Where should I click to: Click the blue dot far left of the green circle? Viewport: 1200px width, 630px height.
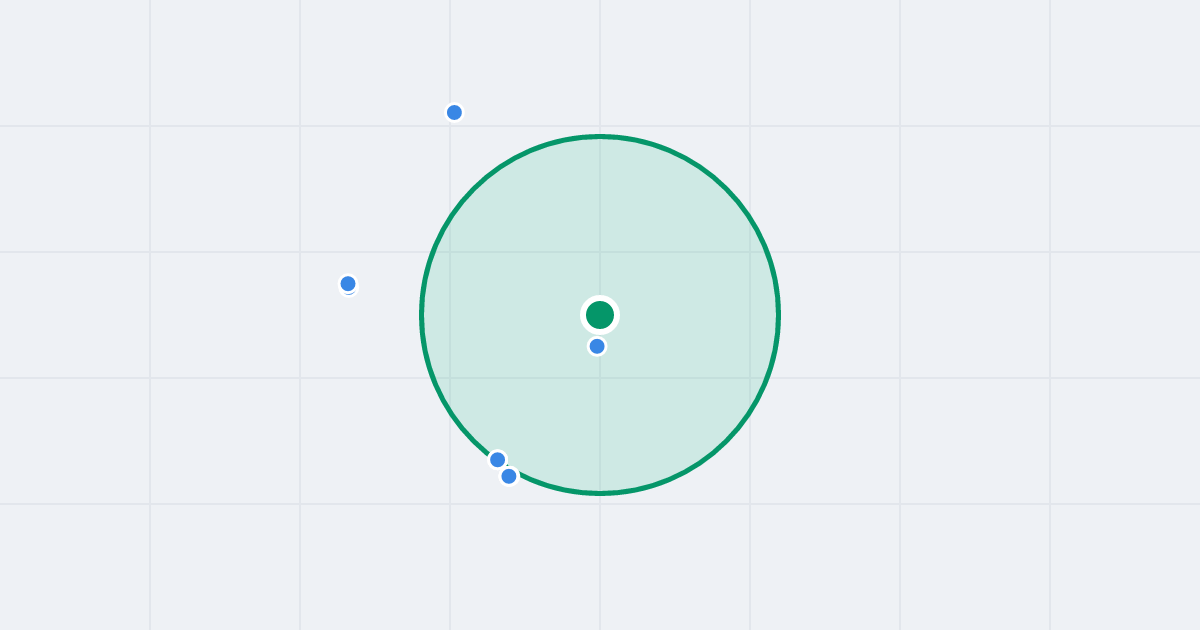coord(348,284)
